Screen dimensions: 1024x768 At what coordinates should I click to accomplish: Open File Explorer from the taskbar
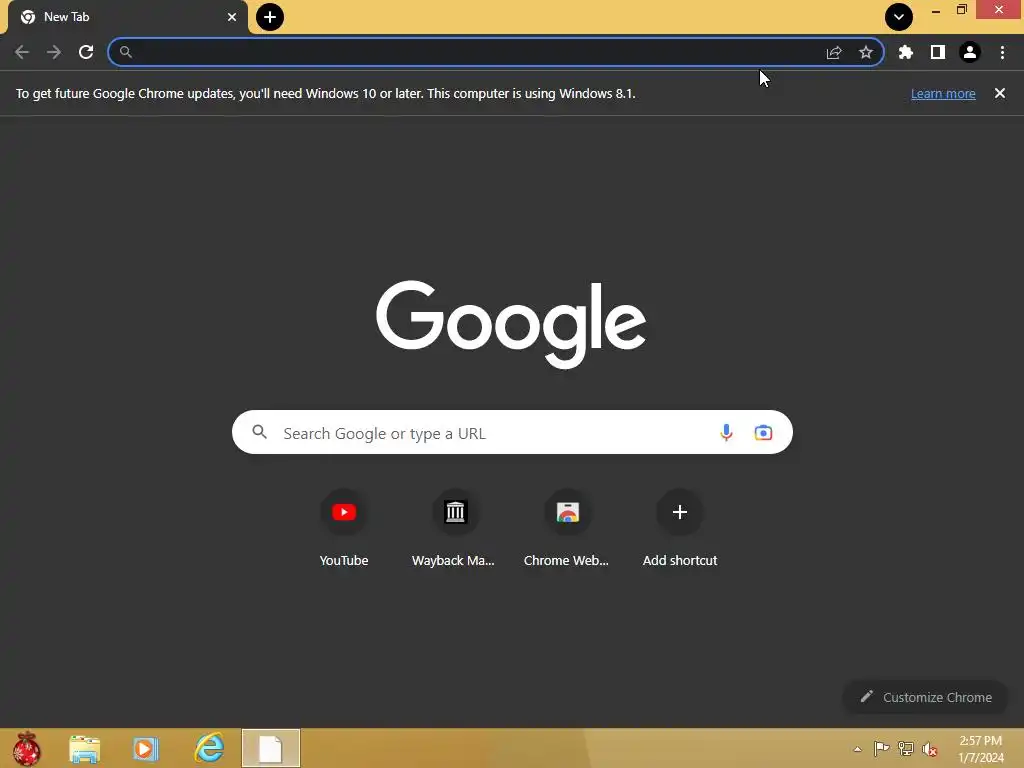tap(85, 748)
